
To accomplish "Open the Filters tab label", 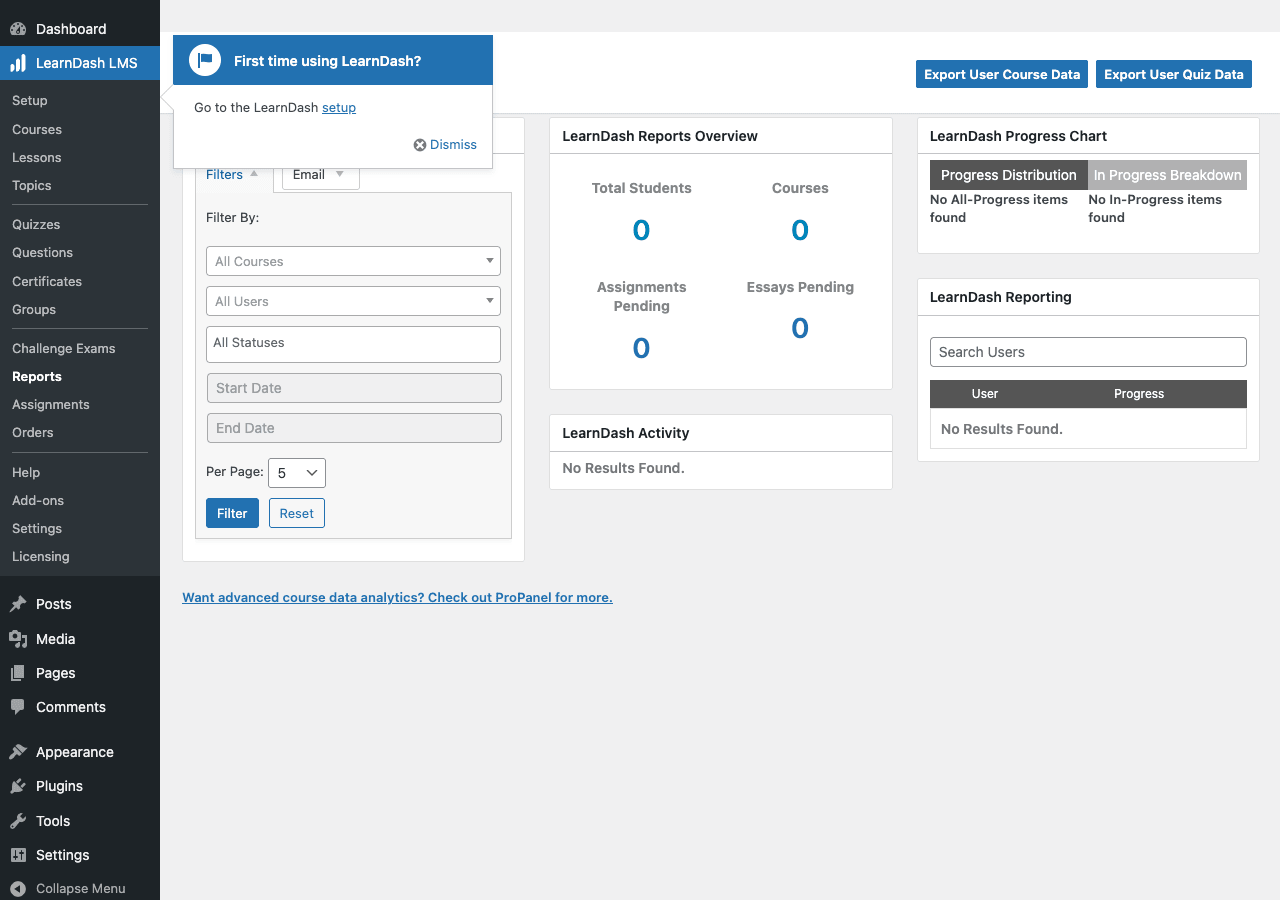I will 224,174.
